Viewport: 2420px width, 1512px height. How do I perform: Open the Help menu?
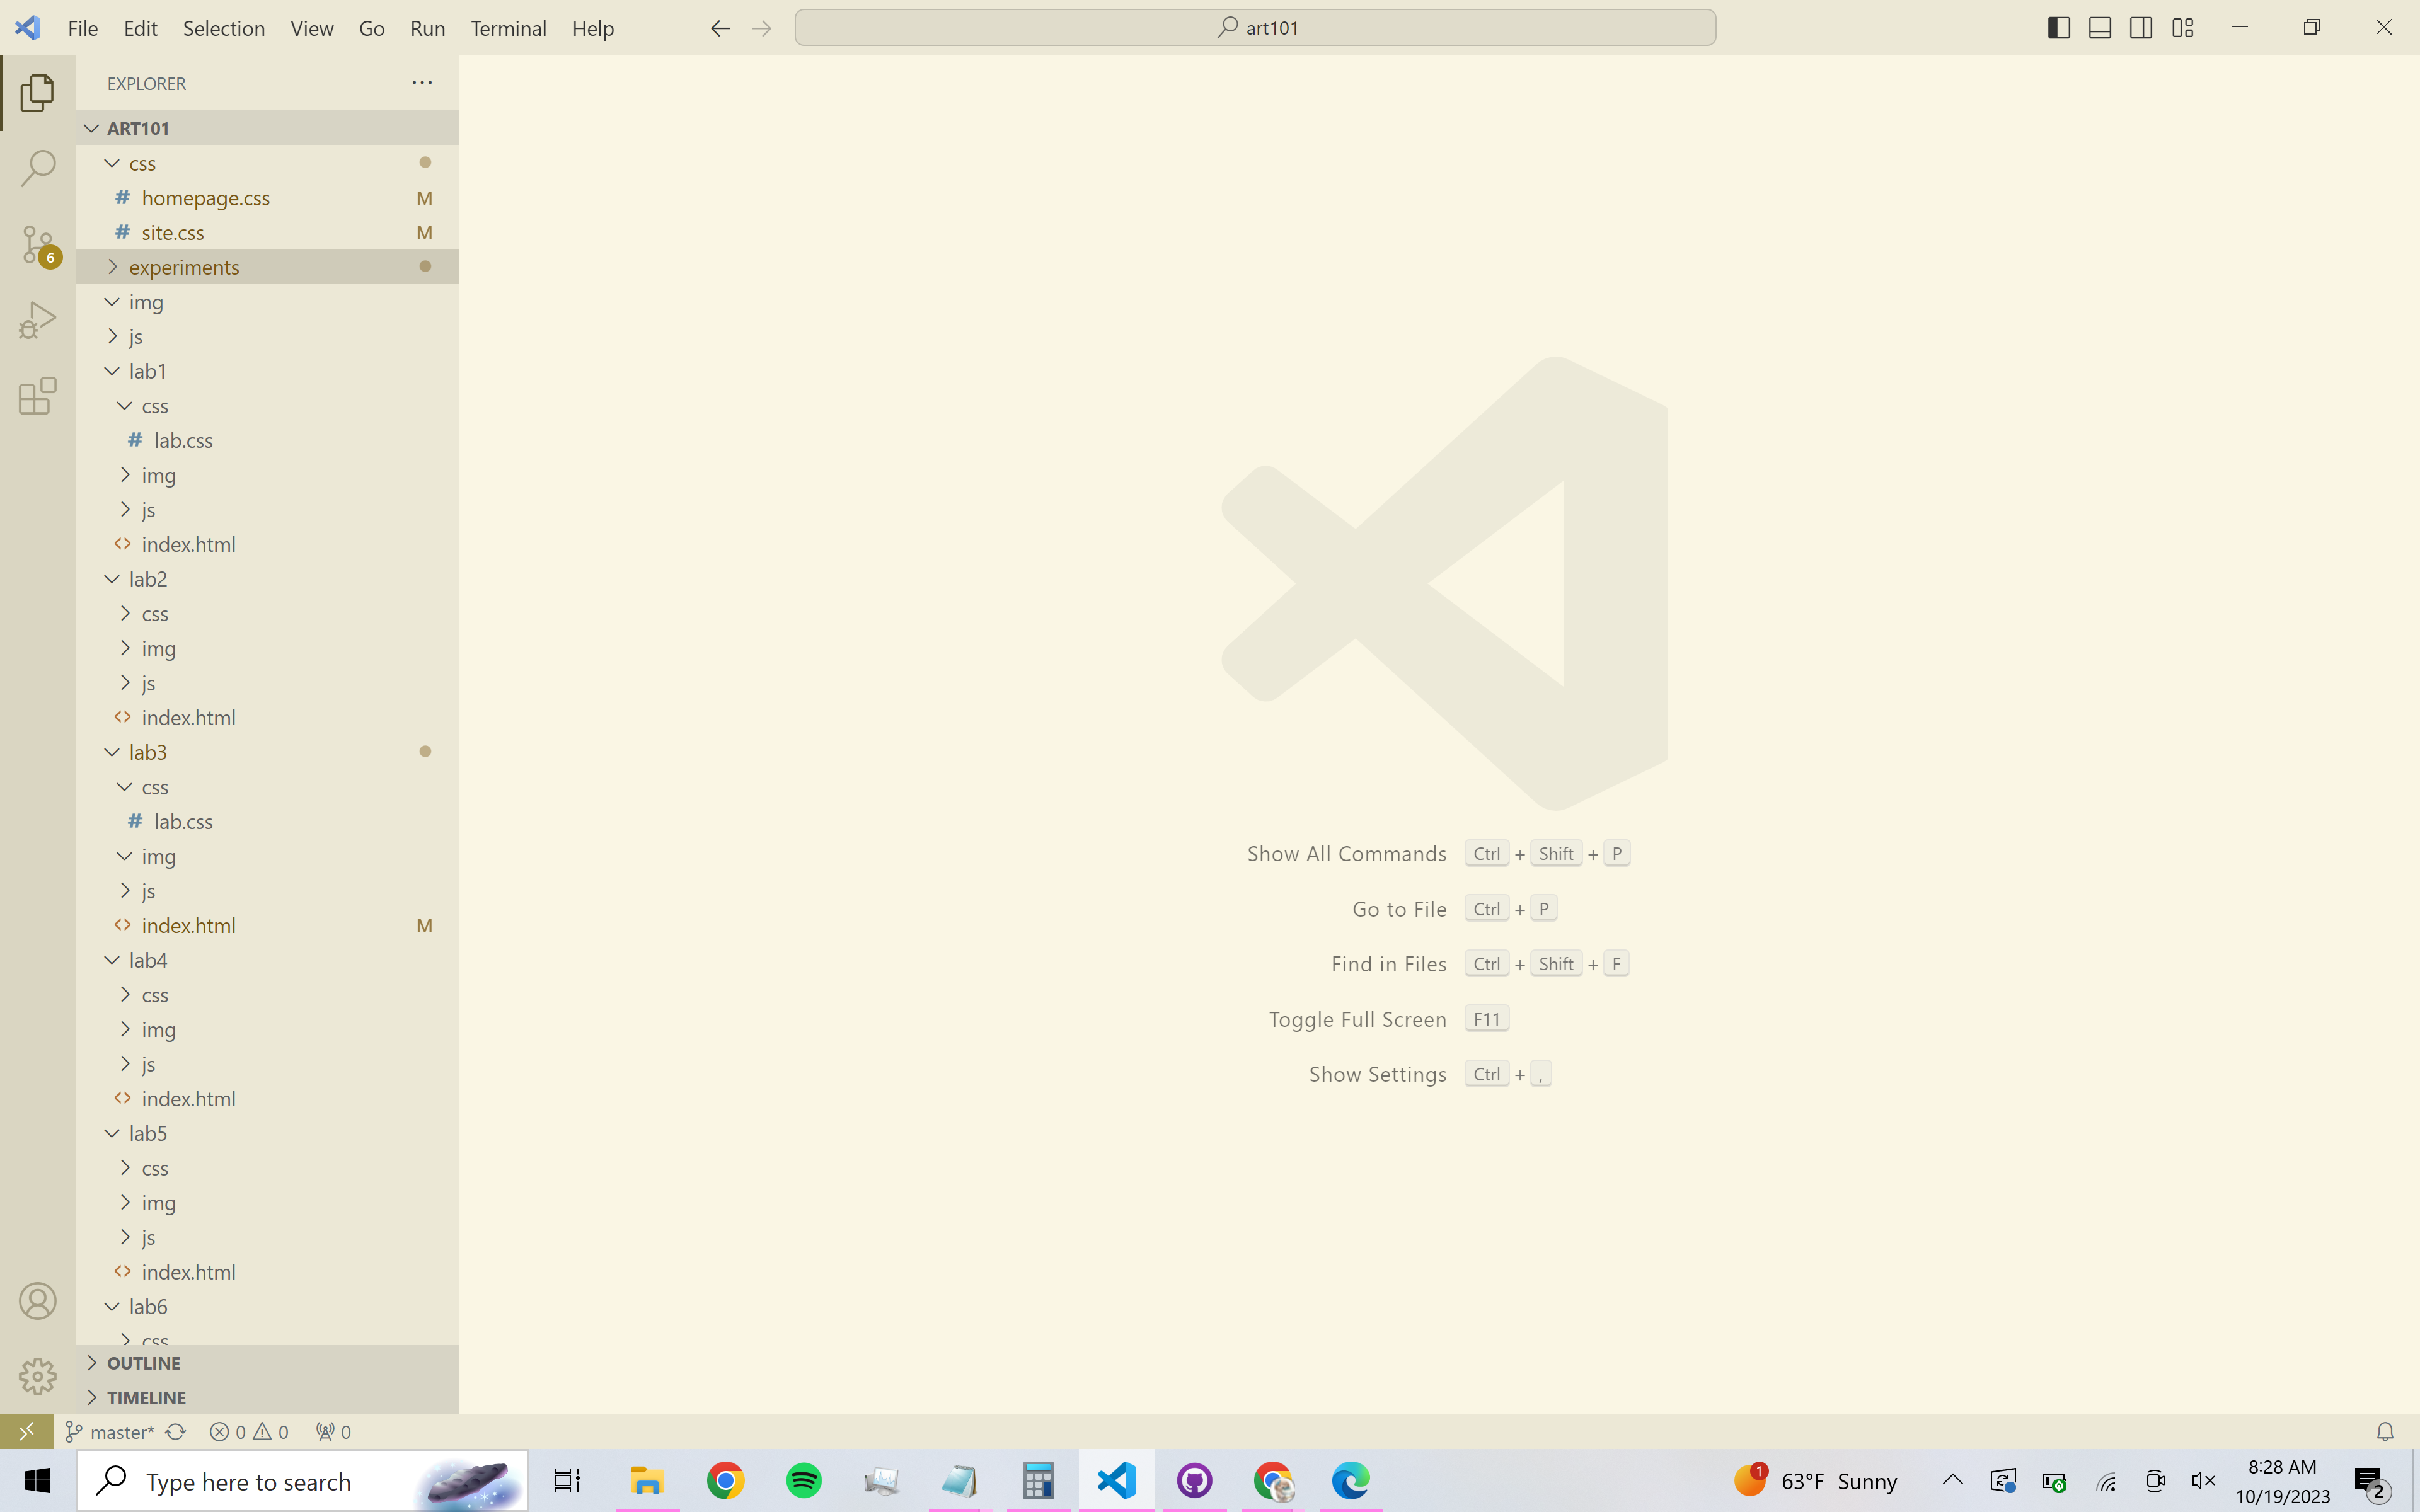(x=593, y=28)
